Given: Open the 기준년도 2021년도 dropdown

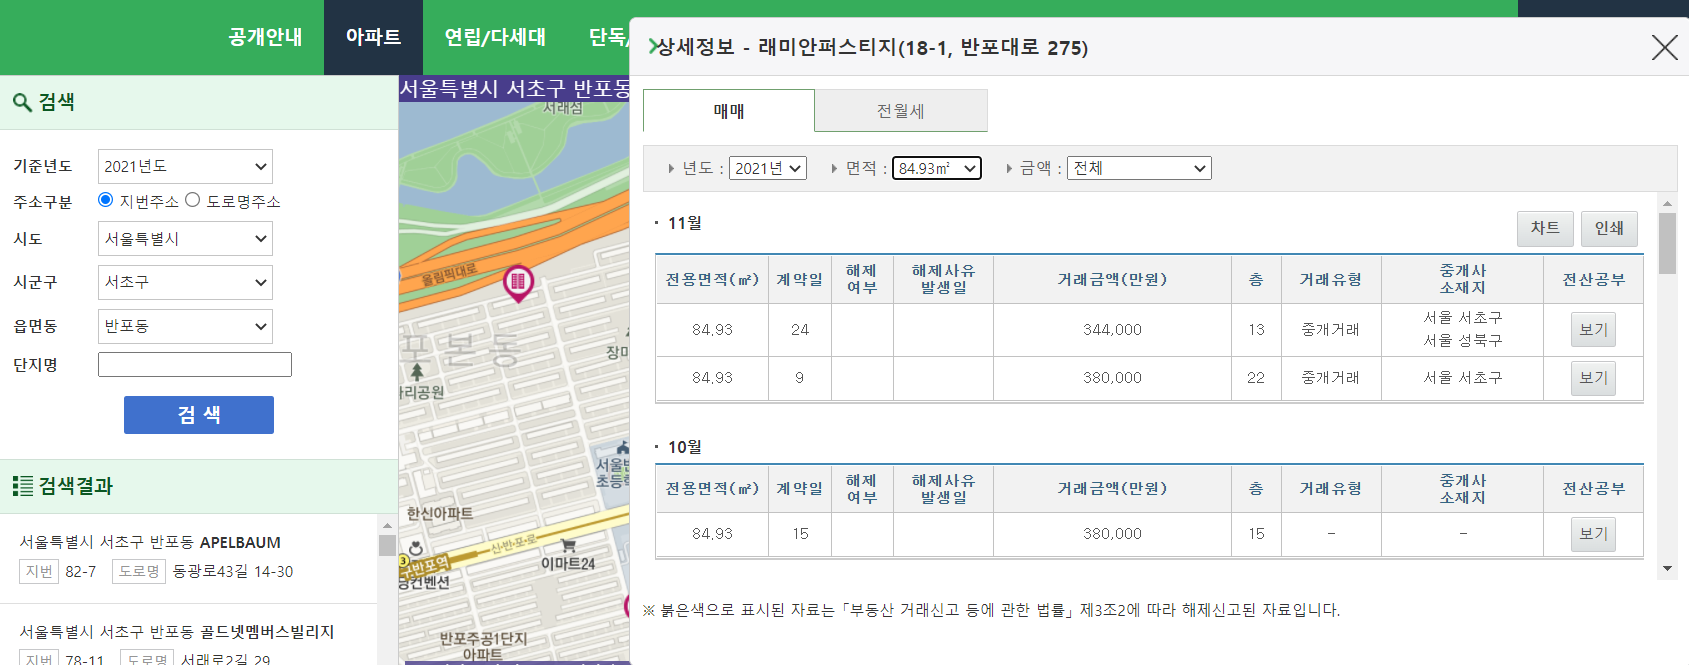Looking at the screenshot, I should click(185, 166).
